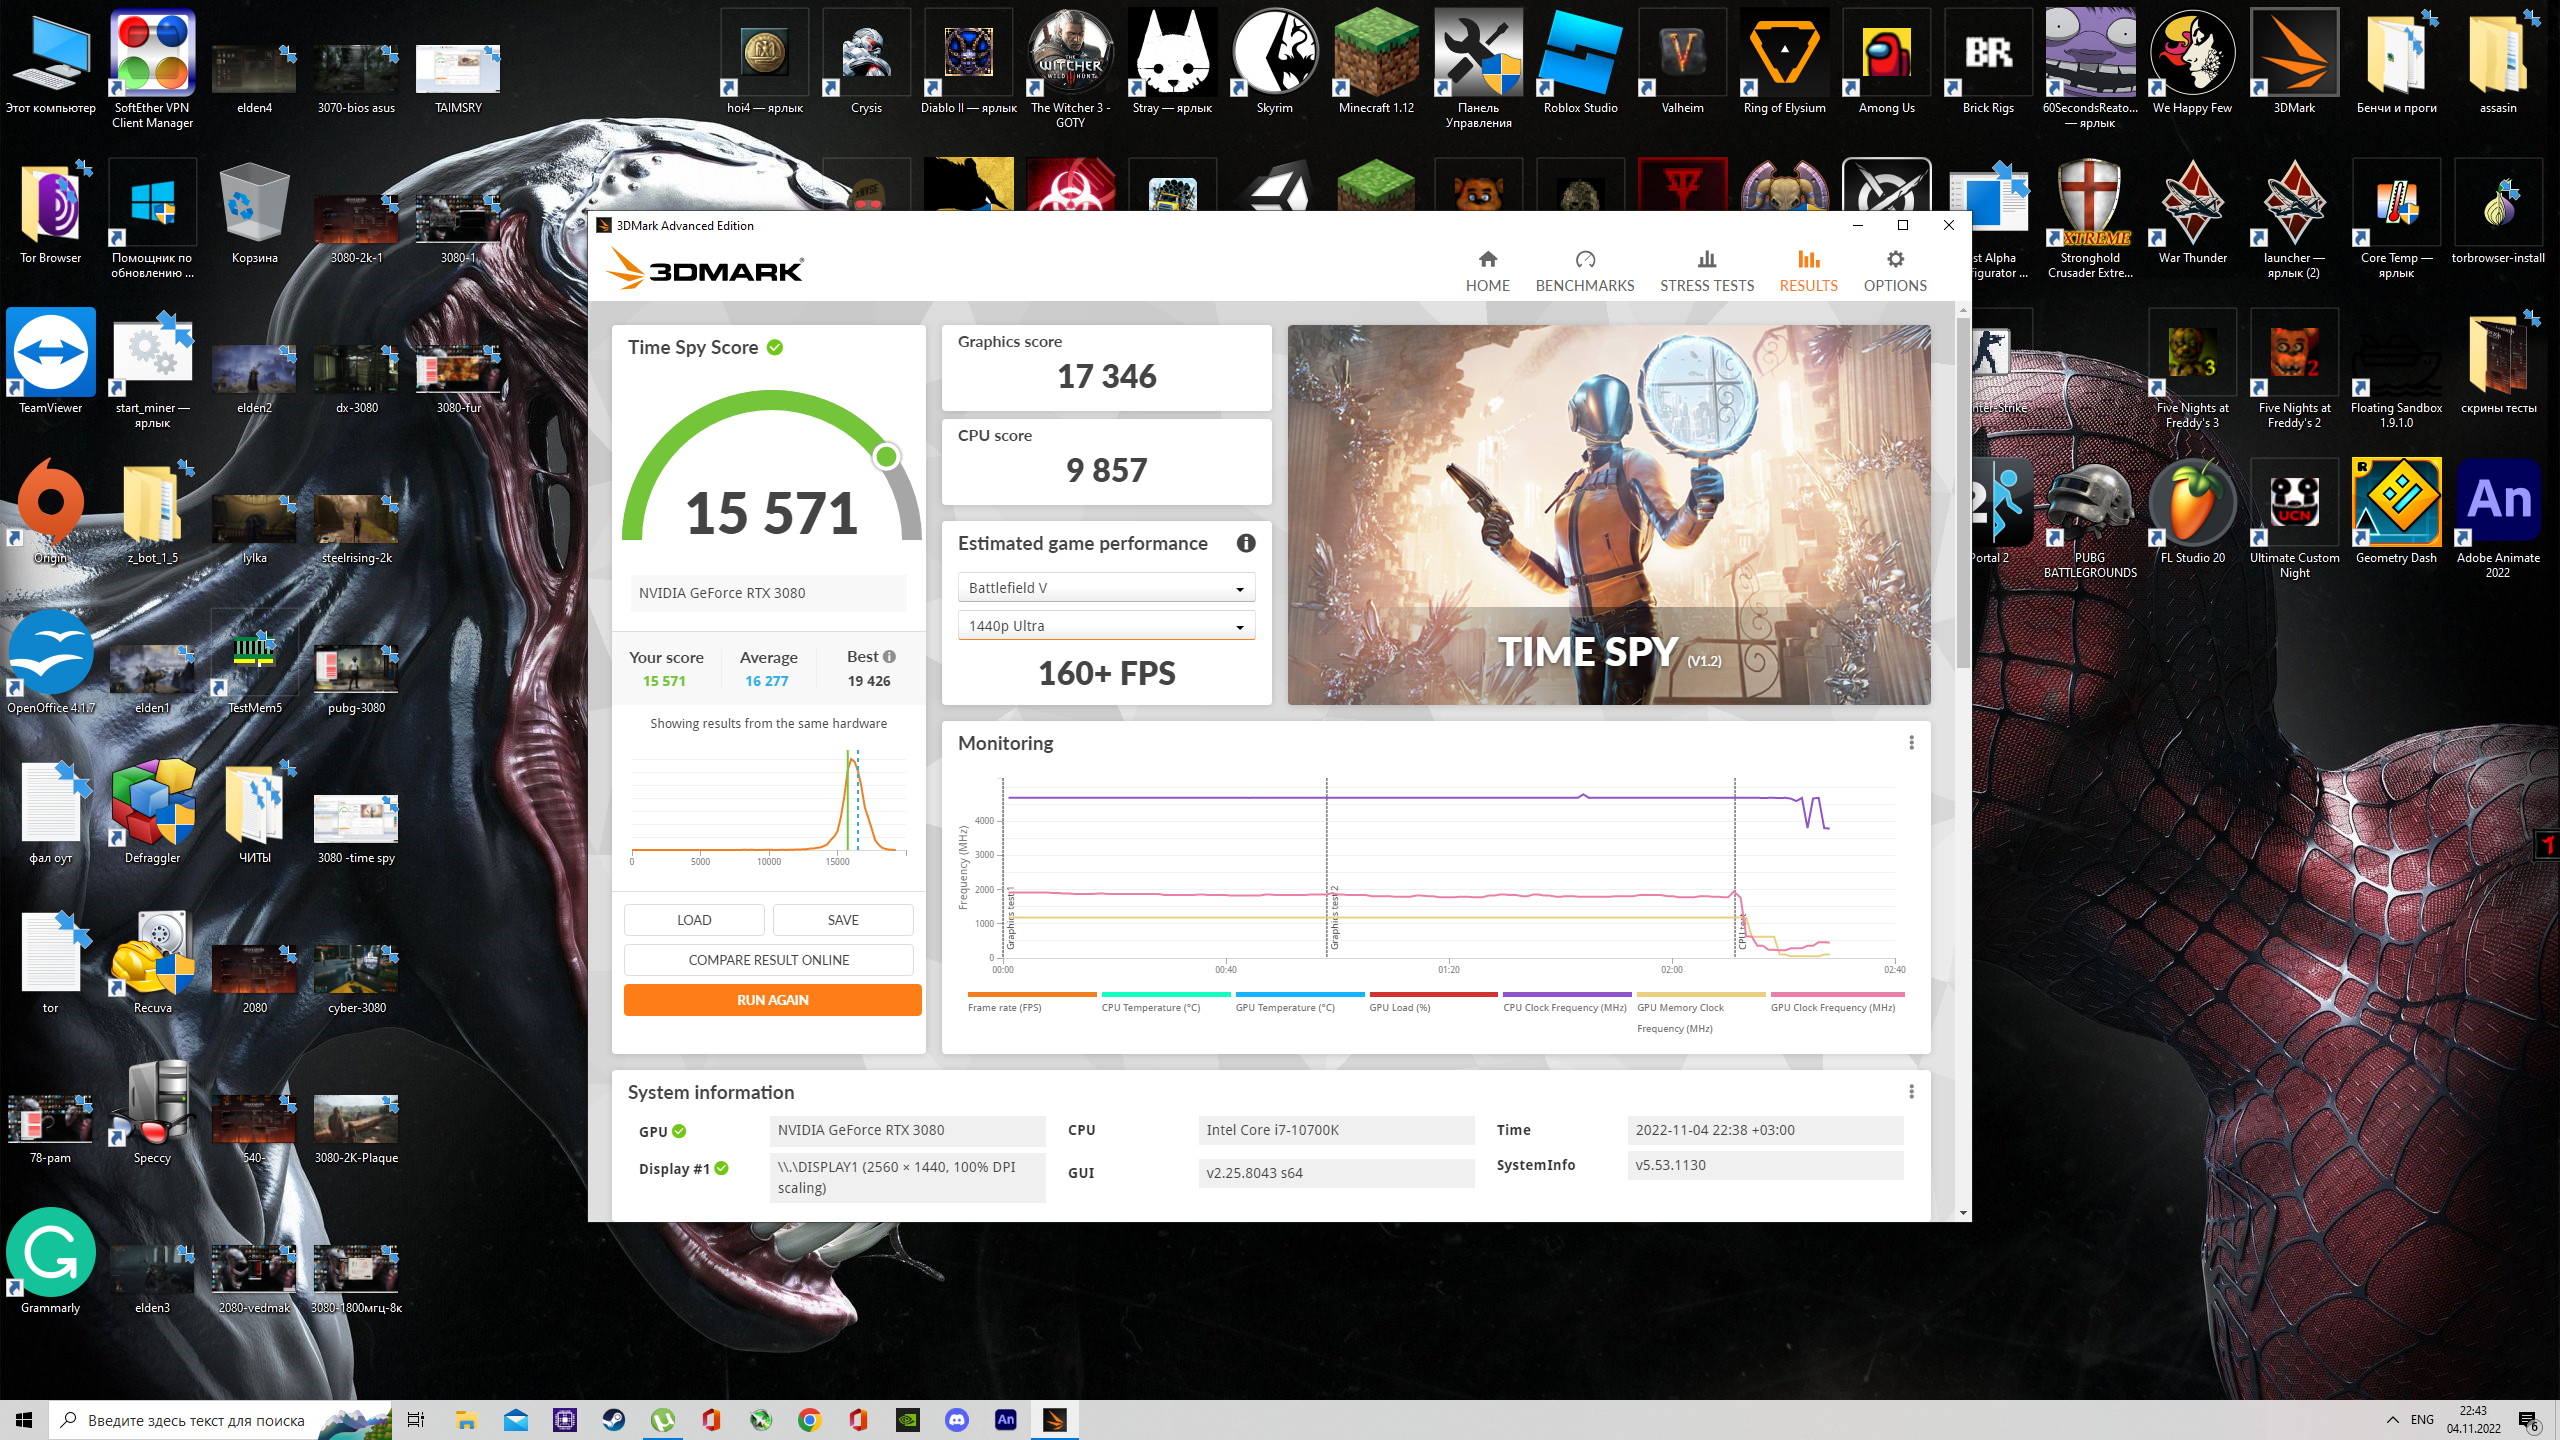Screen dimensions: 2560x1440
Task: Go to the Benchmarks gauge icon
Action: pyautogui.click(x=1584, y=260)
